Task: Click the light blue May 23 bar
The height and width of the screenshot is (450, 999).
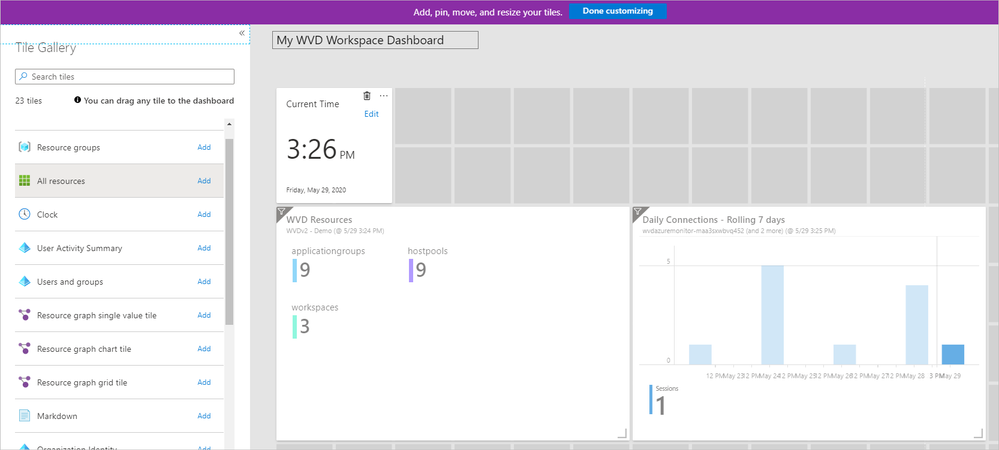Action: pos(700,354)
